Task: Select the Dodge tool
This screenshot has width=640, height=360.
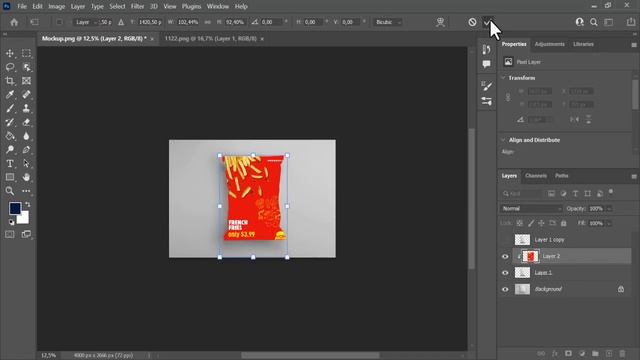Action: [10, 149]
